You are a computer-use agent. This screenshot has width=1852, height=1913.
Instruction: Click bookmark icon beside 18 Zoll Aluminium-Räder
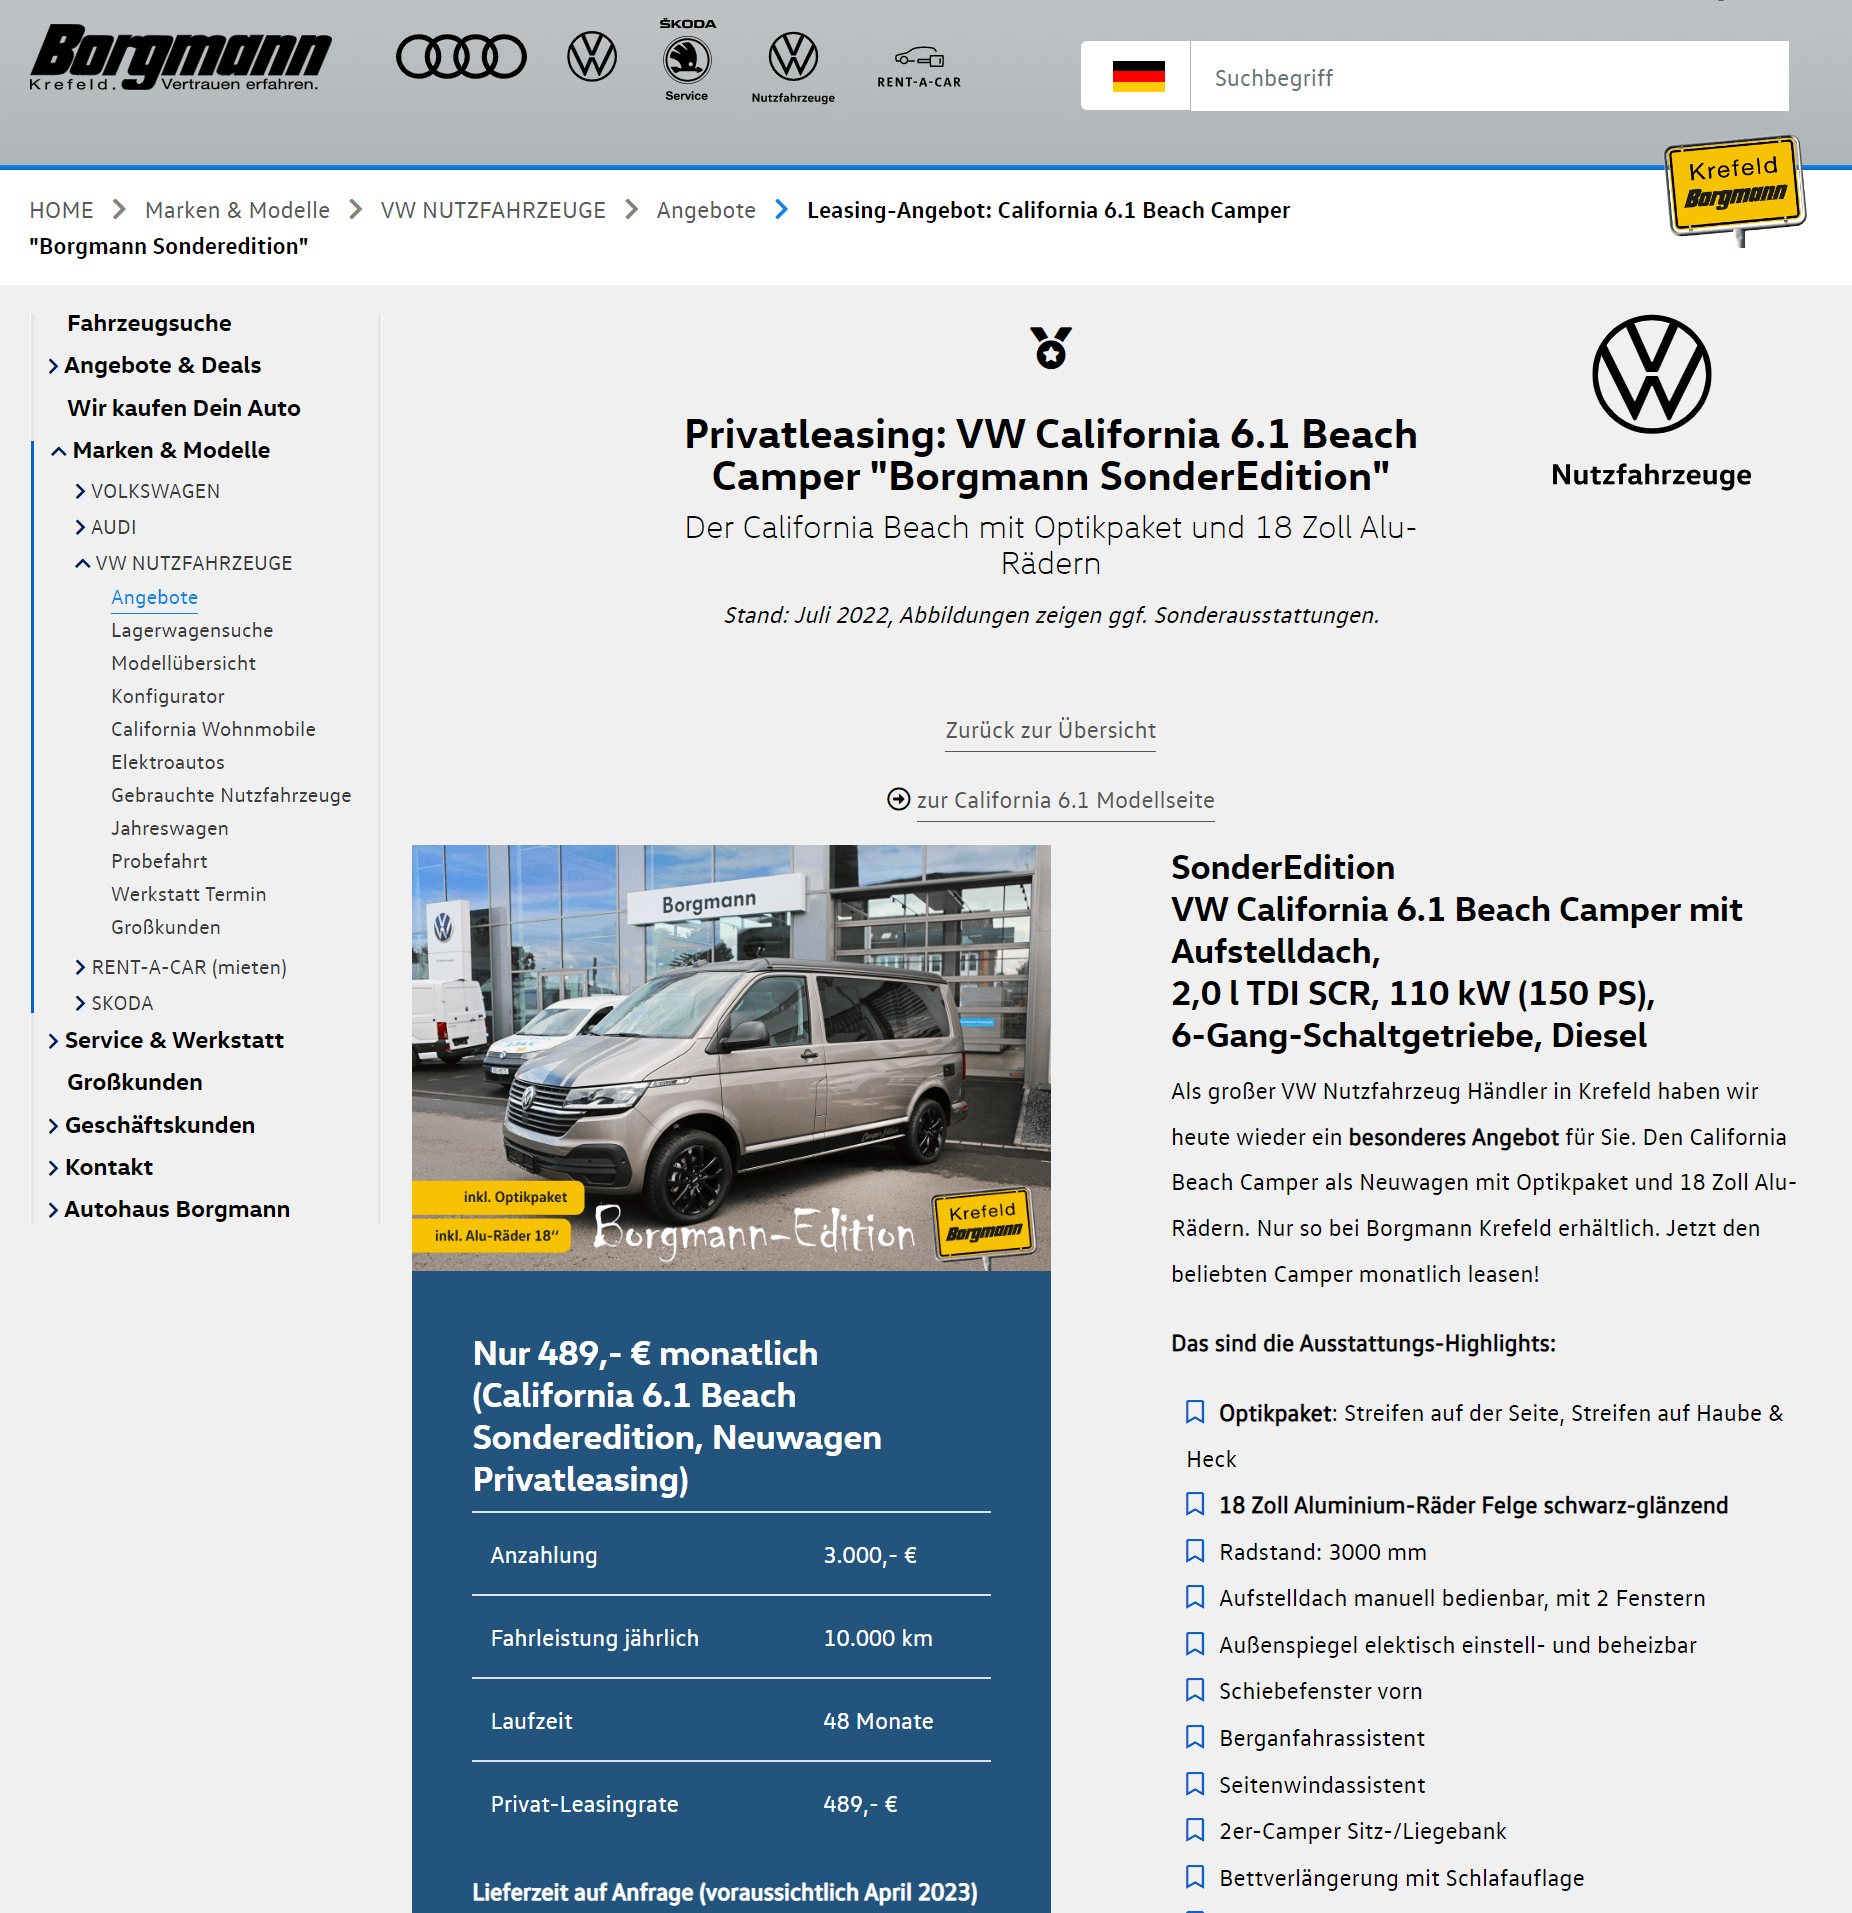click(x=1194, y=1504)
